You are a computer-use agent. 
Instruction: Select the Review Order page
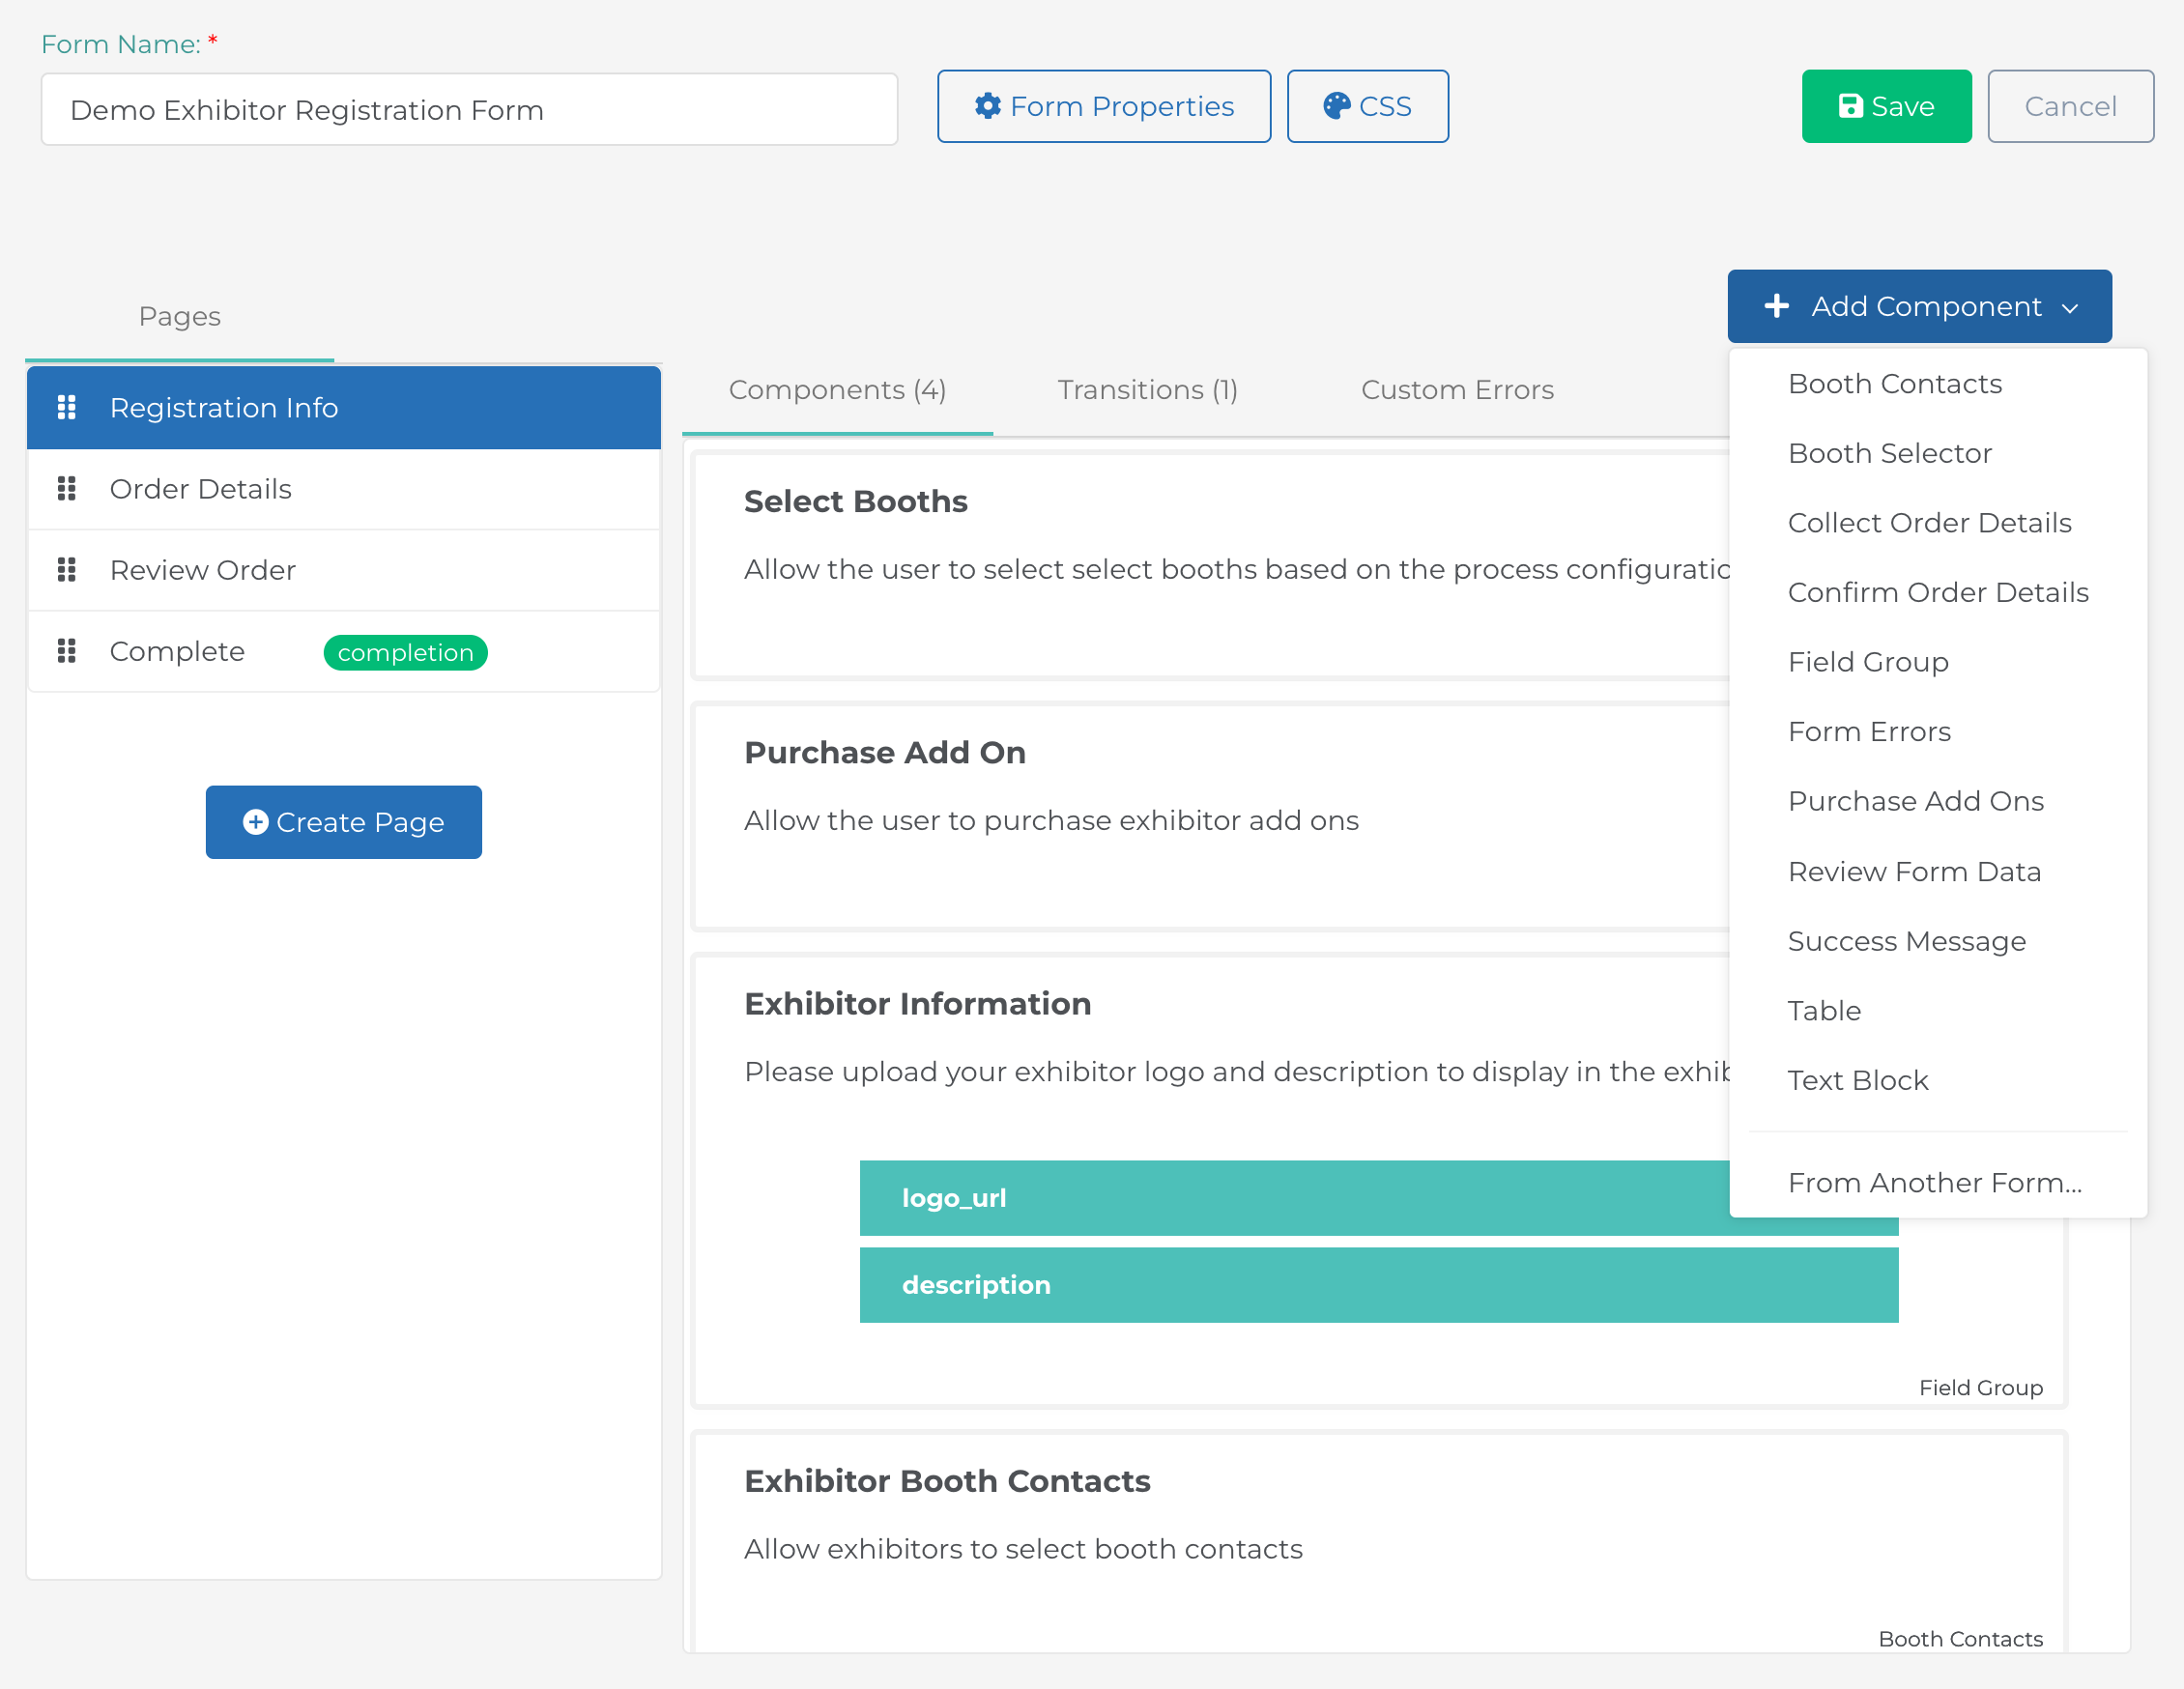[344, 570]
